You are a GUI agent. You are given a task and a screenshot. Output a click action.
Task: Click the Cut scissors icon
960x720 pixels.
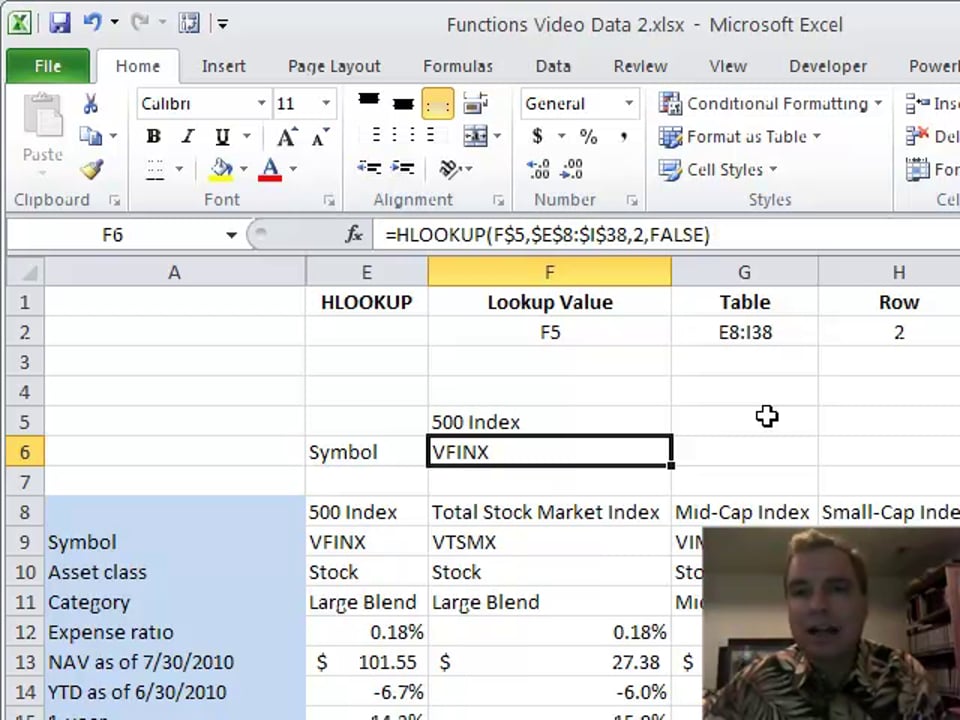coord(91,103)
